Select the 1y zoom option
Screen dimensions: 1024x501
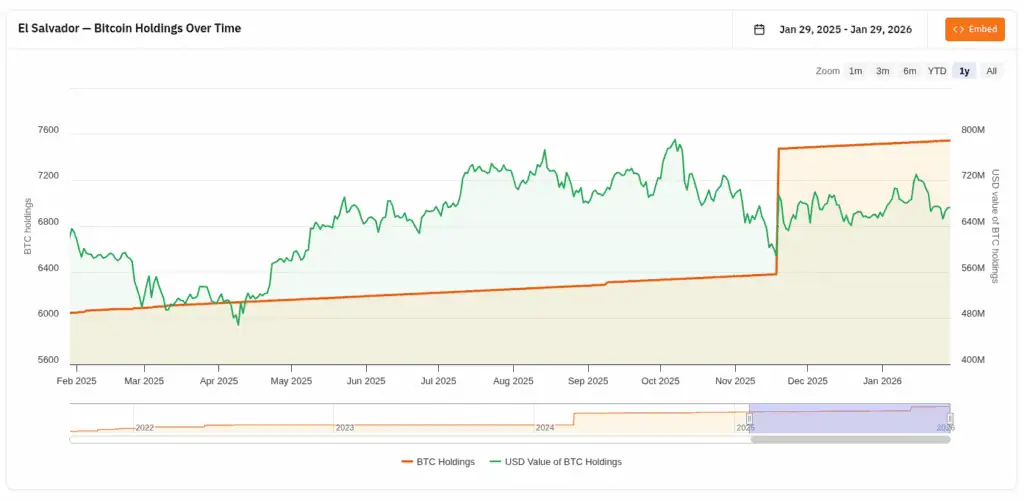(964, 71)
